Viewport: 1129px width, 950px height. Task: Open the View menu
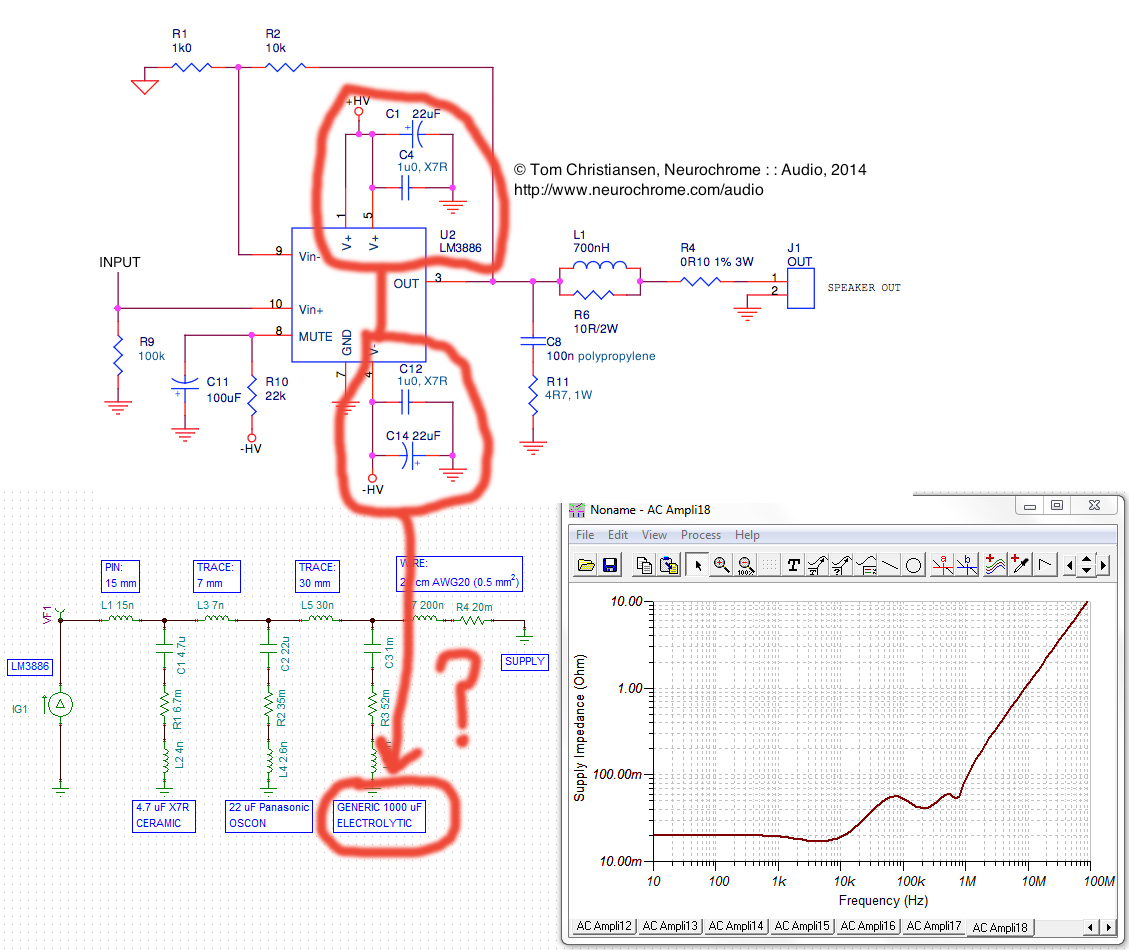654,535
